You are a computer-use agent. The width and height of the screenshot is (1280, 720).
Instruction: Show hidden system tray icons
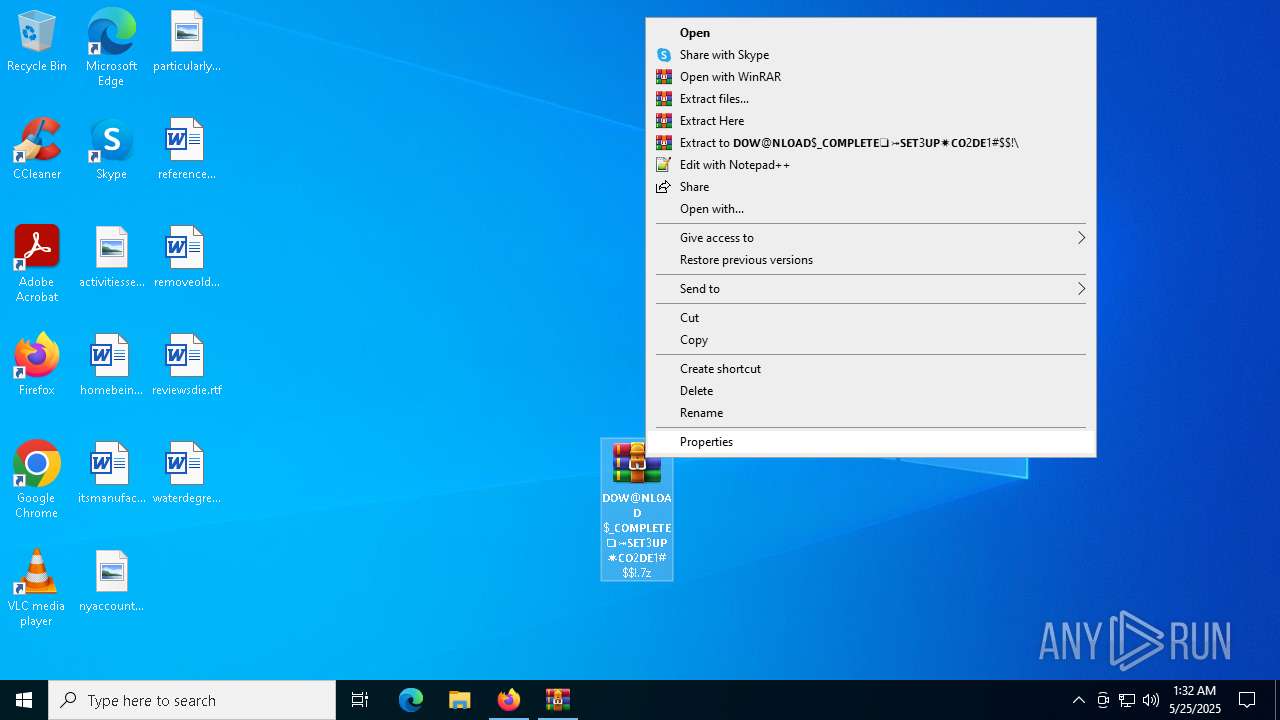tap(1078, 700)
